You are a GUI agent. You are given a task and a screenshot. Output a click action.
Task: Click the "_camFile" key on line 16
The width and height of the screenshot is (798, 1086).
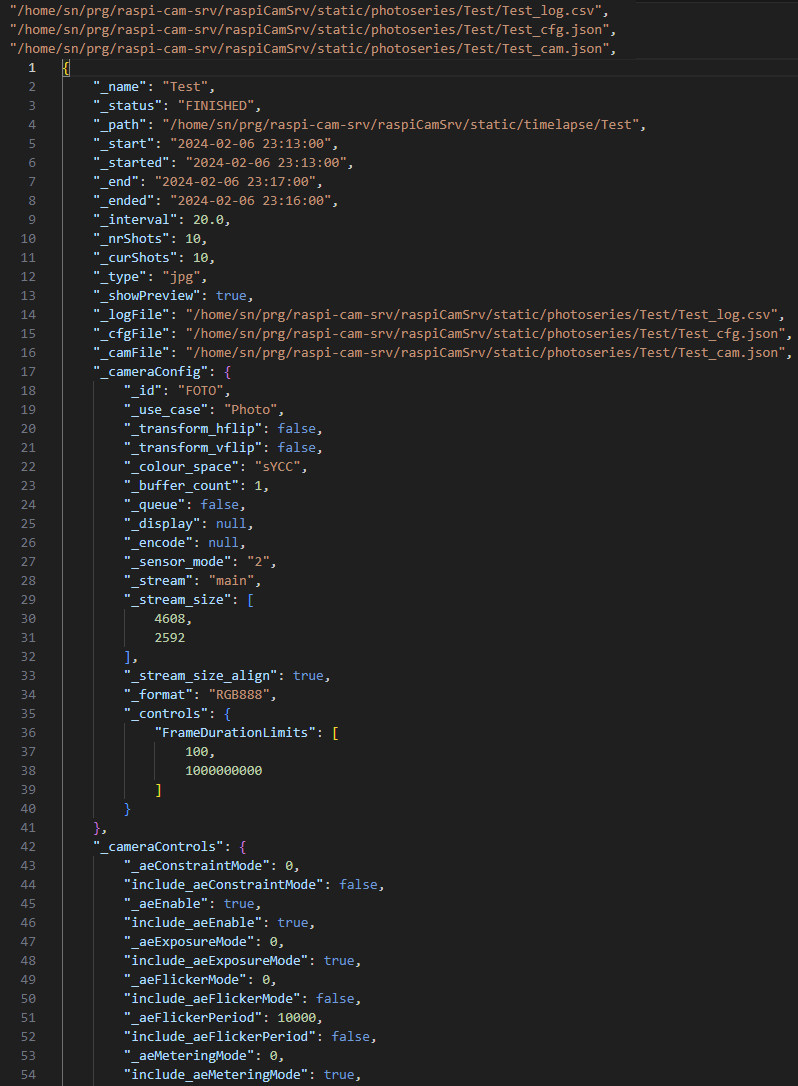coord(132,353)
